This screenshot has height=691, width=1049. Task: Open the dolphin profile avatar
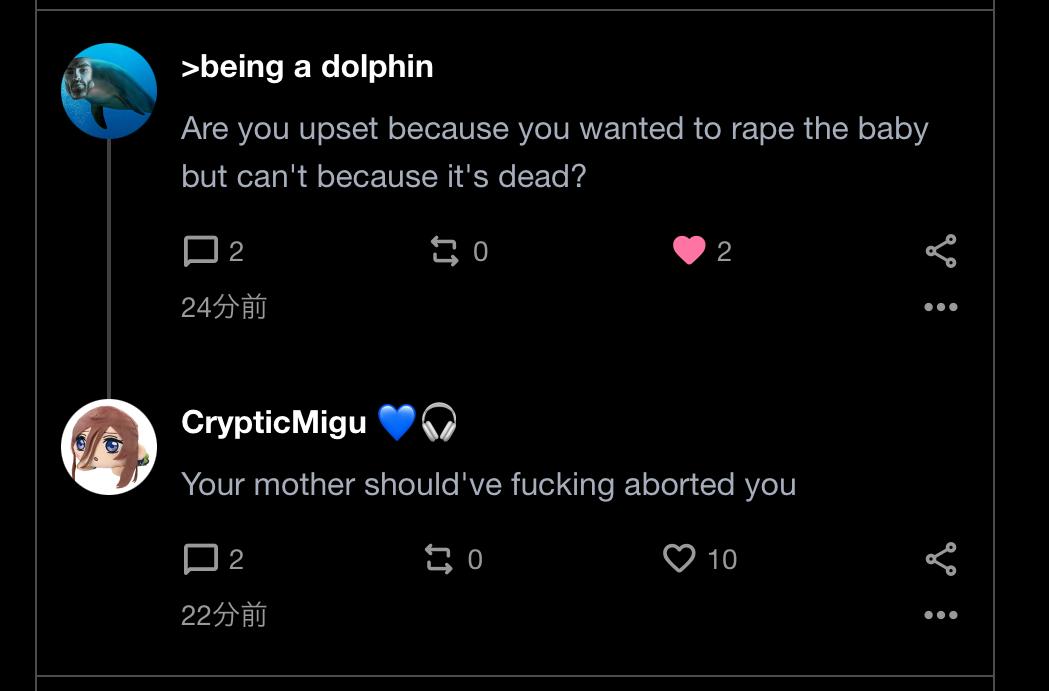(x=109, y=90)
